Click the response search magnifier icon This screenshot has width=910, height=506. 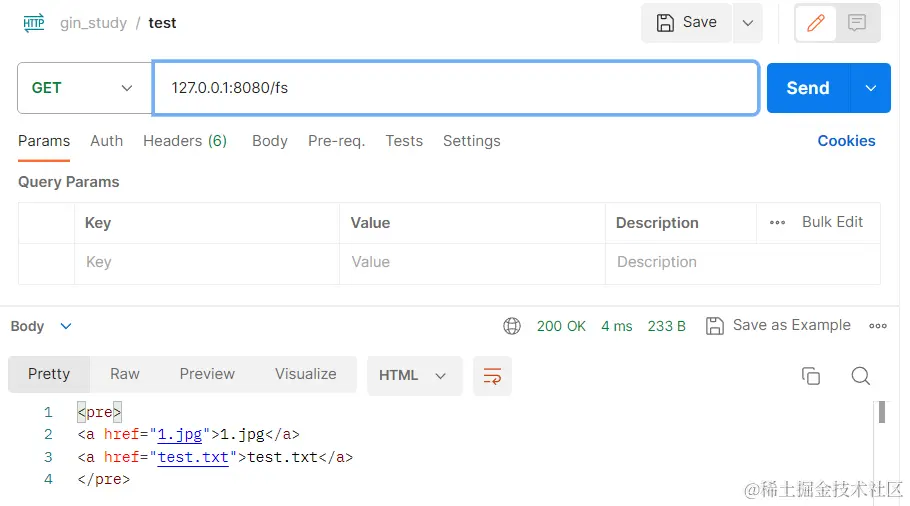click(x=860, y=376)
